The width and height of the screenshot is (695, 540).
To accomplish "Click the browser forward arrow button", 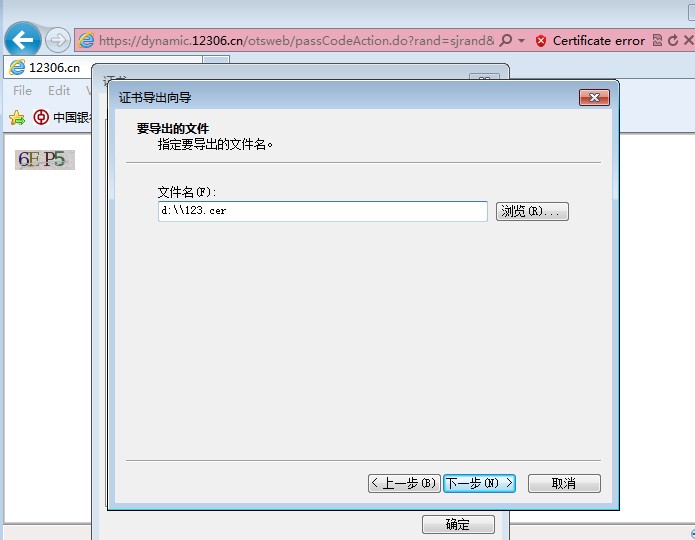I will pos(57,41).
